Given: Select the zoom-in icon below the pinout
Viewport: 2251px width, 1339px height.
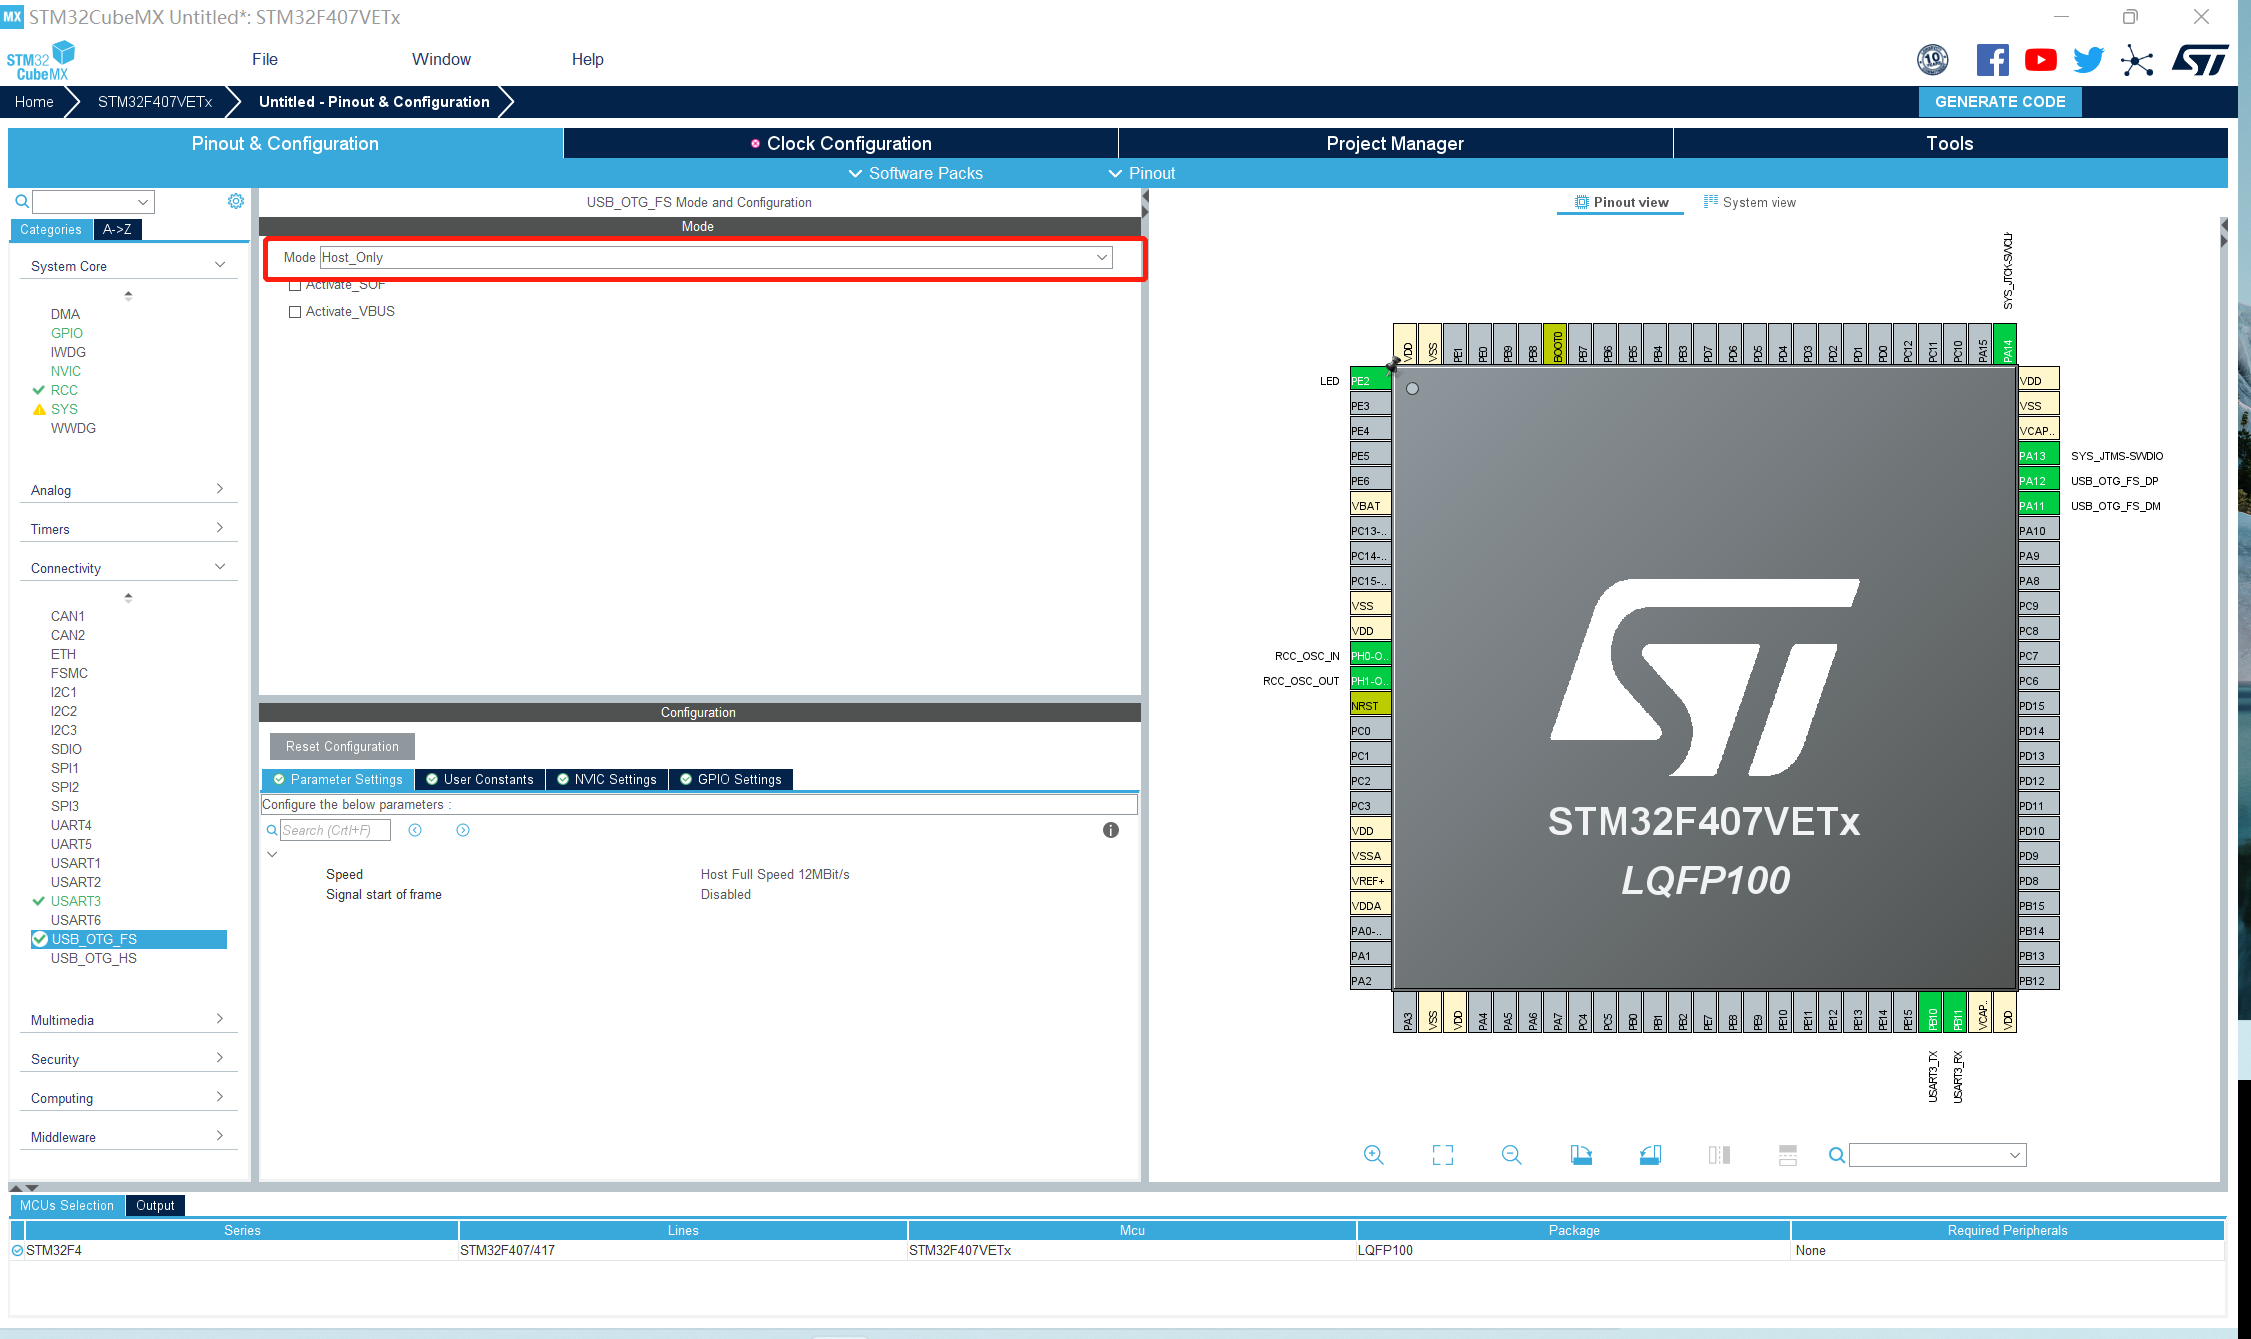Looking at the screenshot, I should pos(1372,1155).
